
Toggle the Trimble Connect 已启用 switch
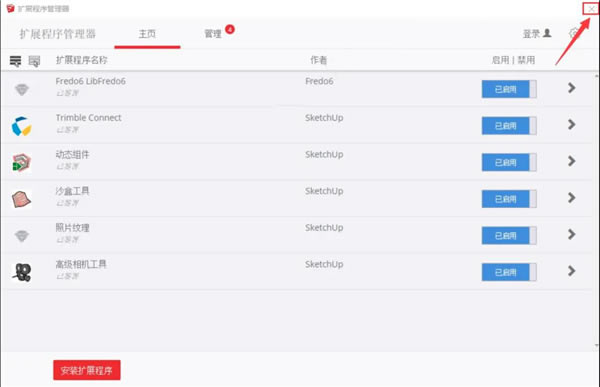[509, 126]
